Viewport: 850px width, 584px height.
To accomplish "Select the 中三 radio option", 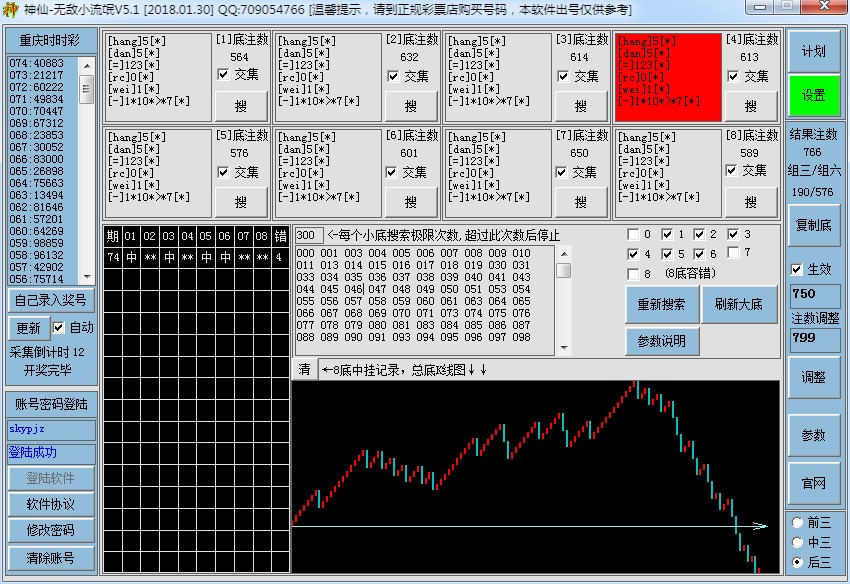I will click(x=797, y=542).
